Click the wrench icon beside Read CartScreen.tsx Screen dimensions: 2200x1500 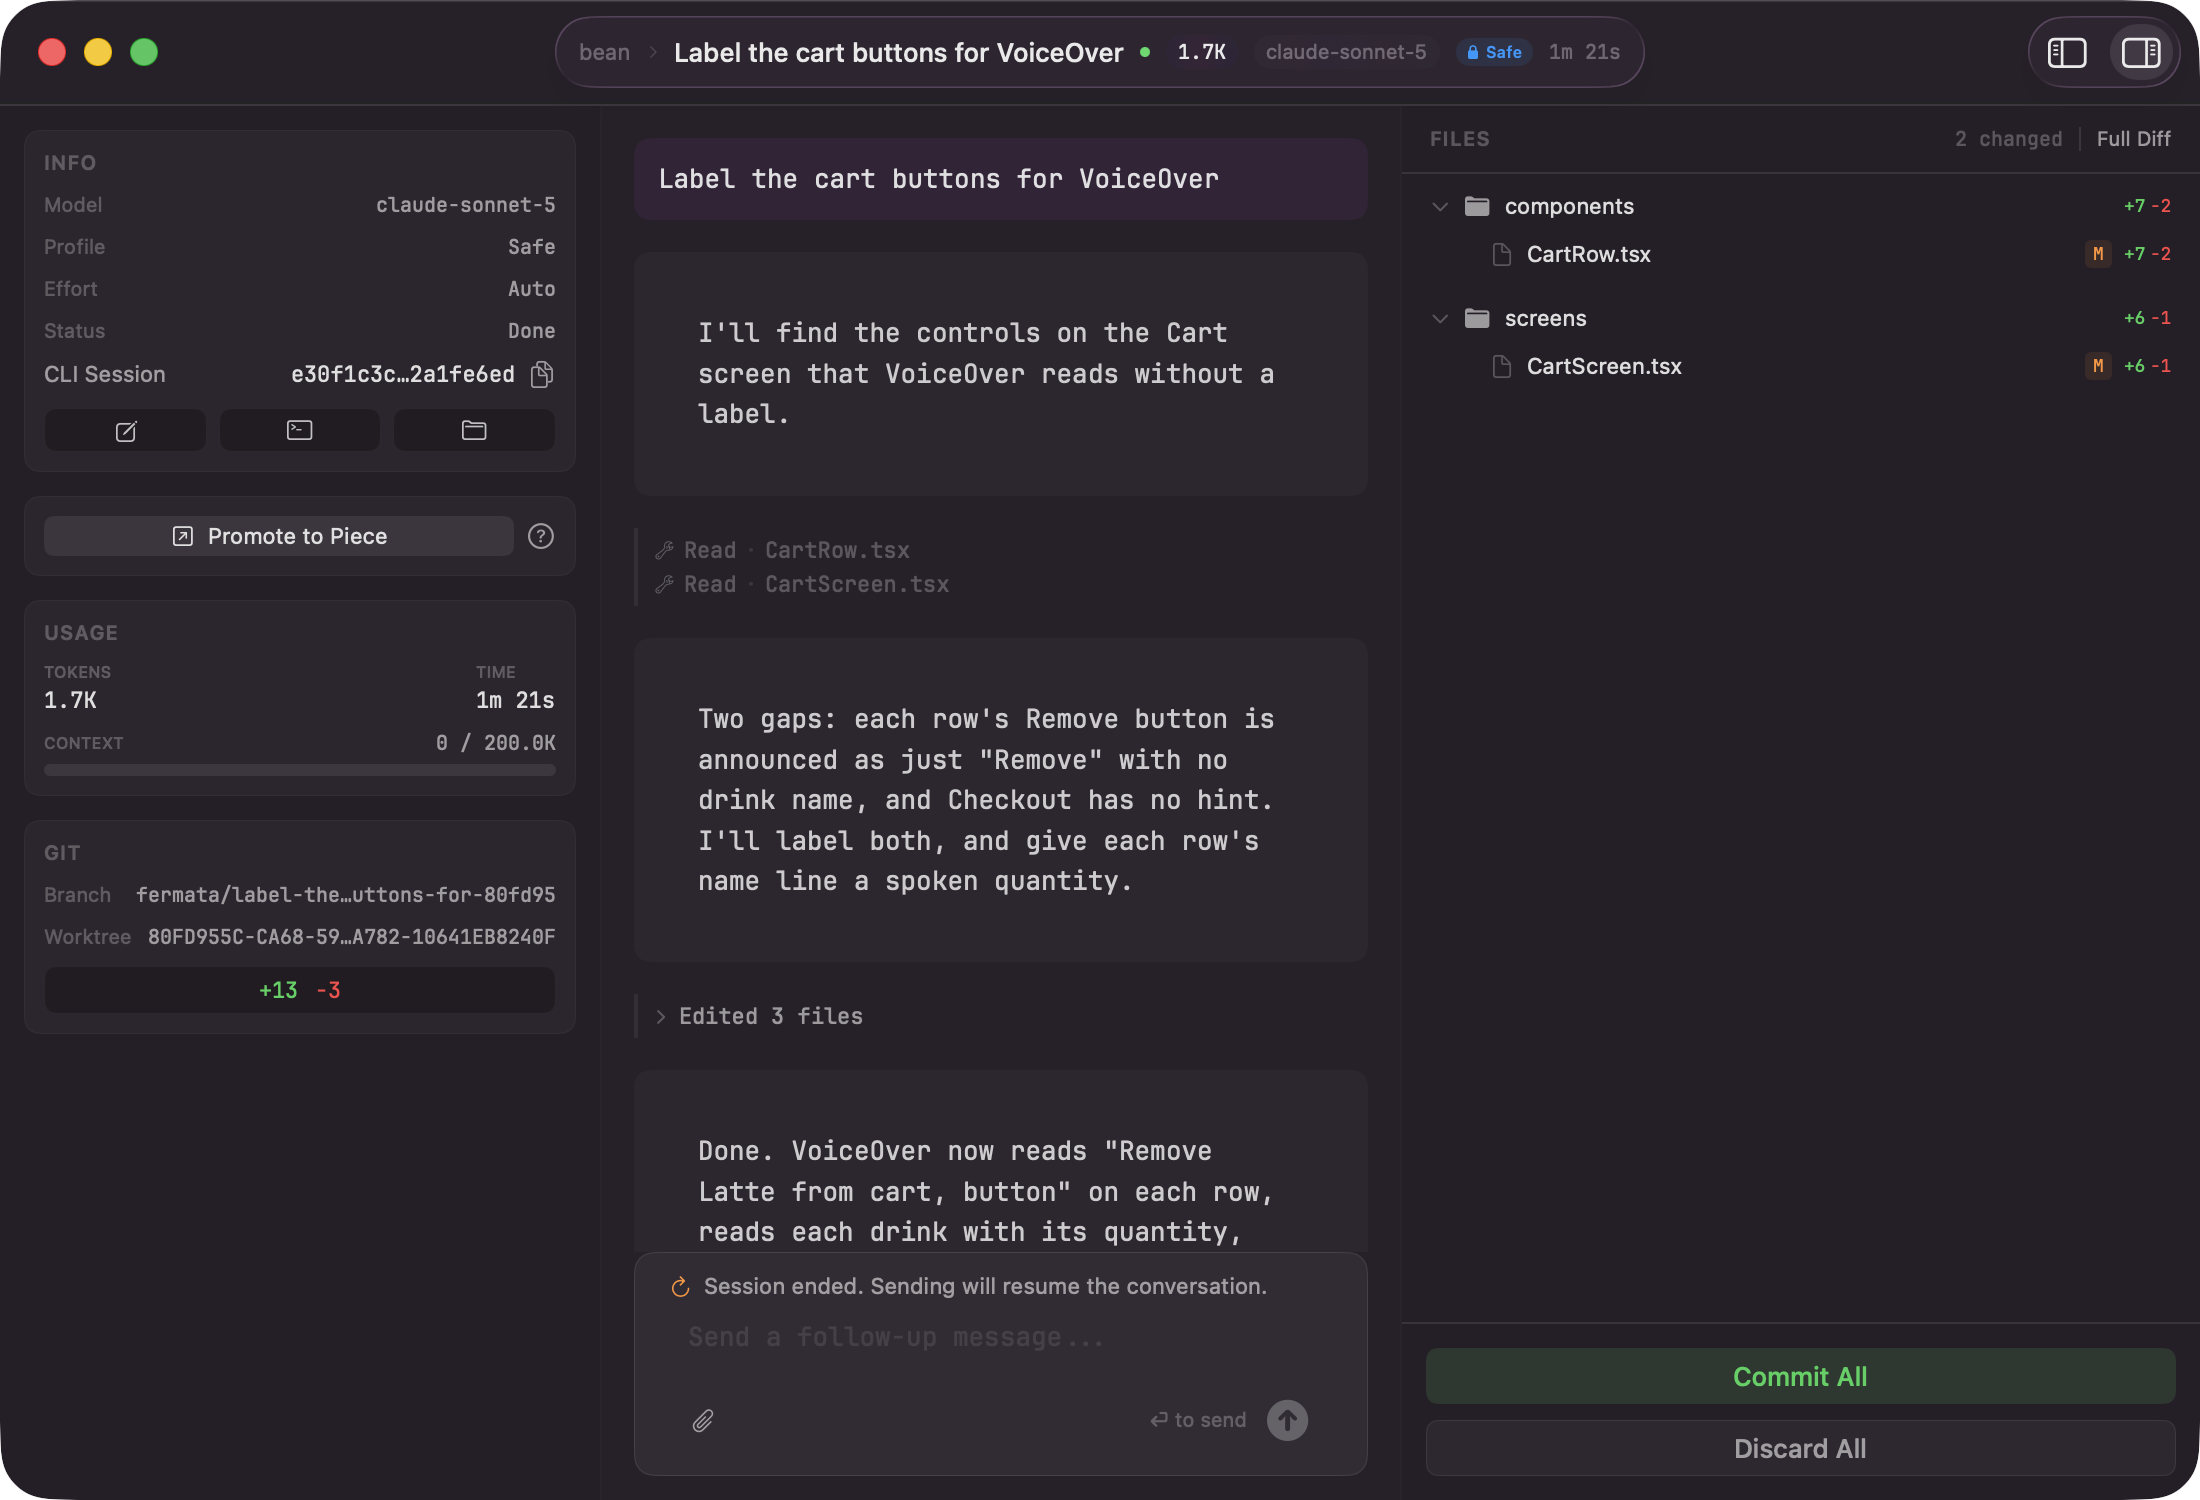tap(664, 584)
